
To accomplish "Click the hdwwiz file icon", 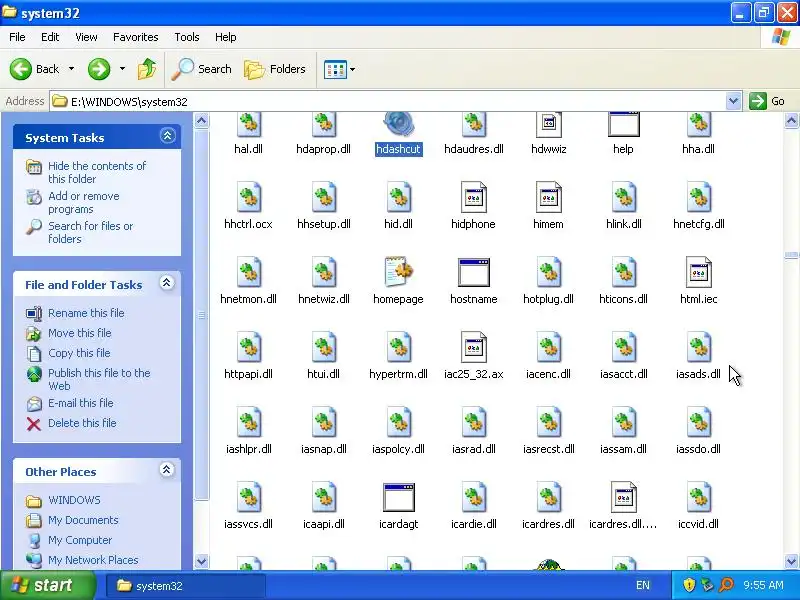I will (x=548, y=124).
